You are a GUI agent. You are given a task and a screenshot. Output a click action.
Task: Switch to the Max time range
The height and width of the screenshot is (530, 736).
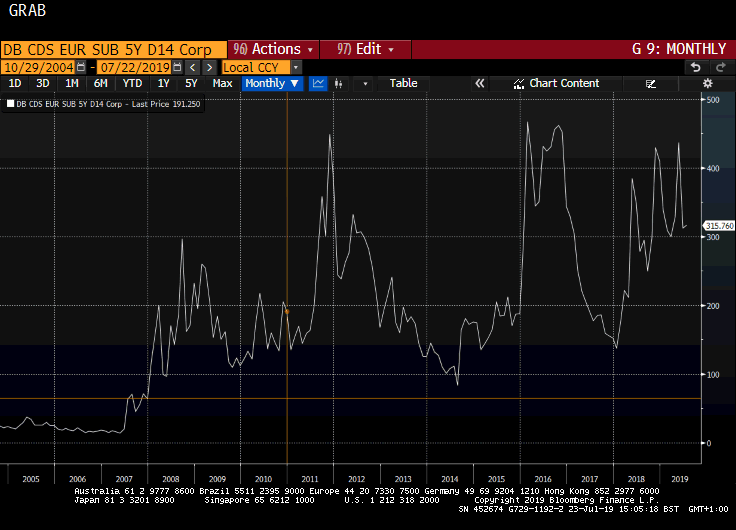[222, 84]
